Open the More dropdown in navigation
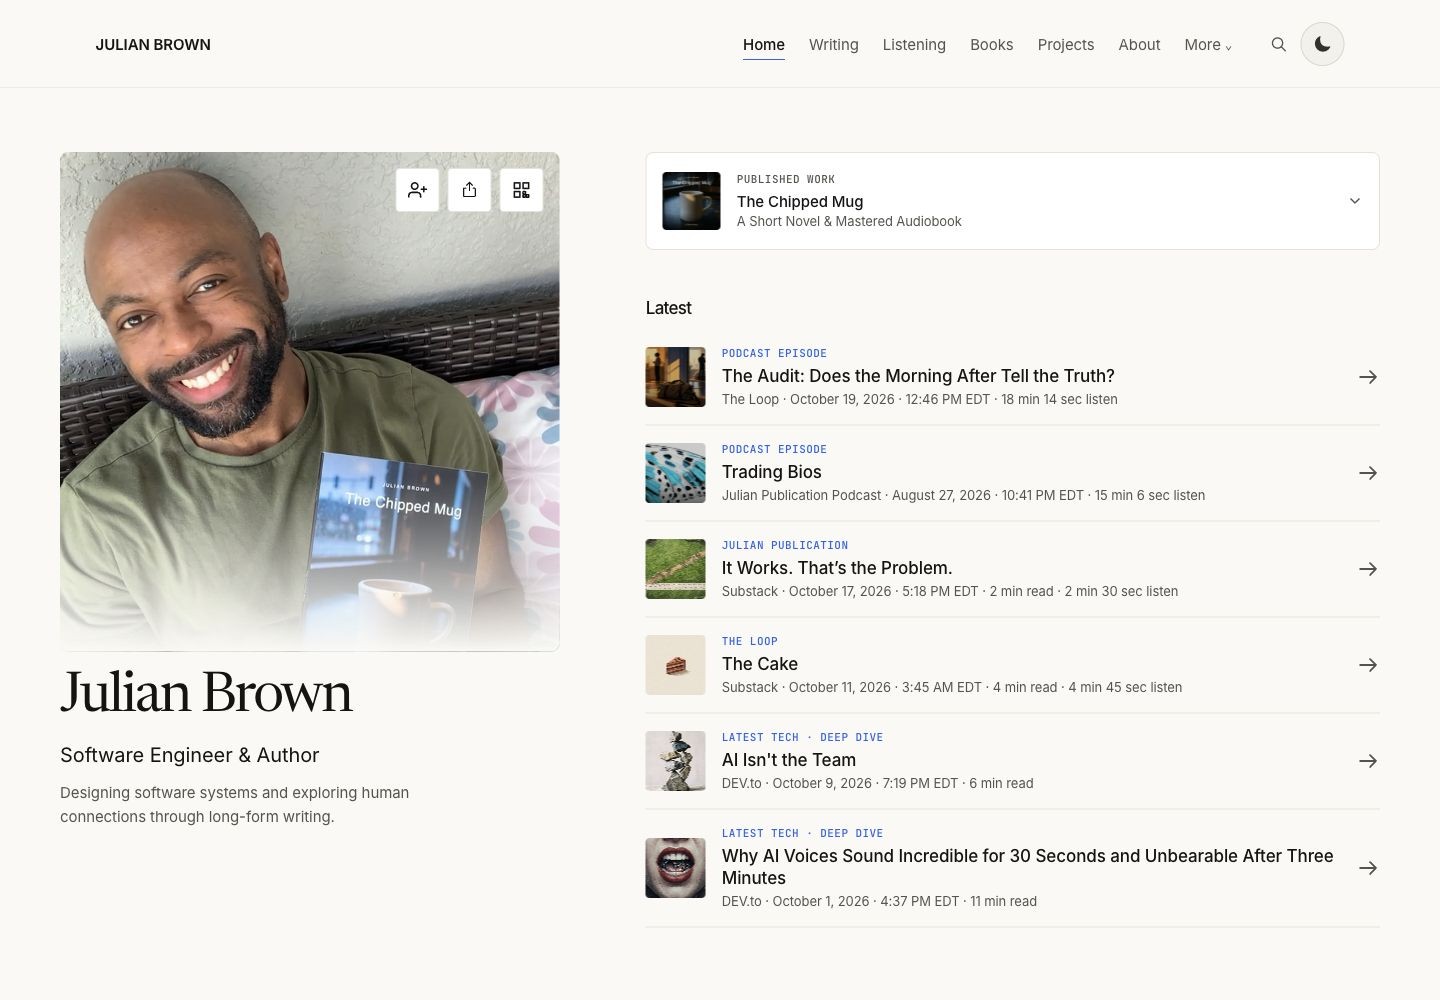 1208,45
